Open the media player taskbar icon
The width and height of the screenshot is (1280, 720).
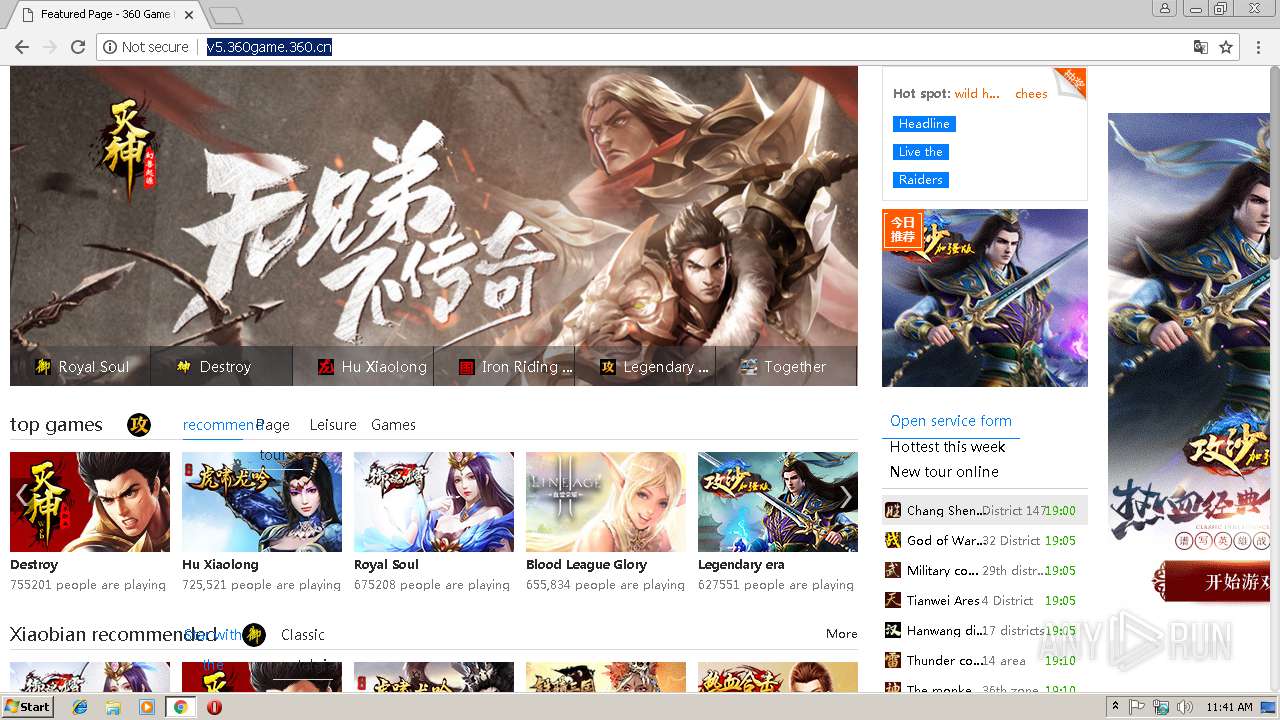point(147,707)
